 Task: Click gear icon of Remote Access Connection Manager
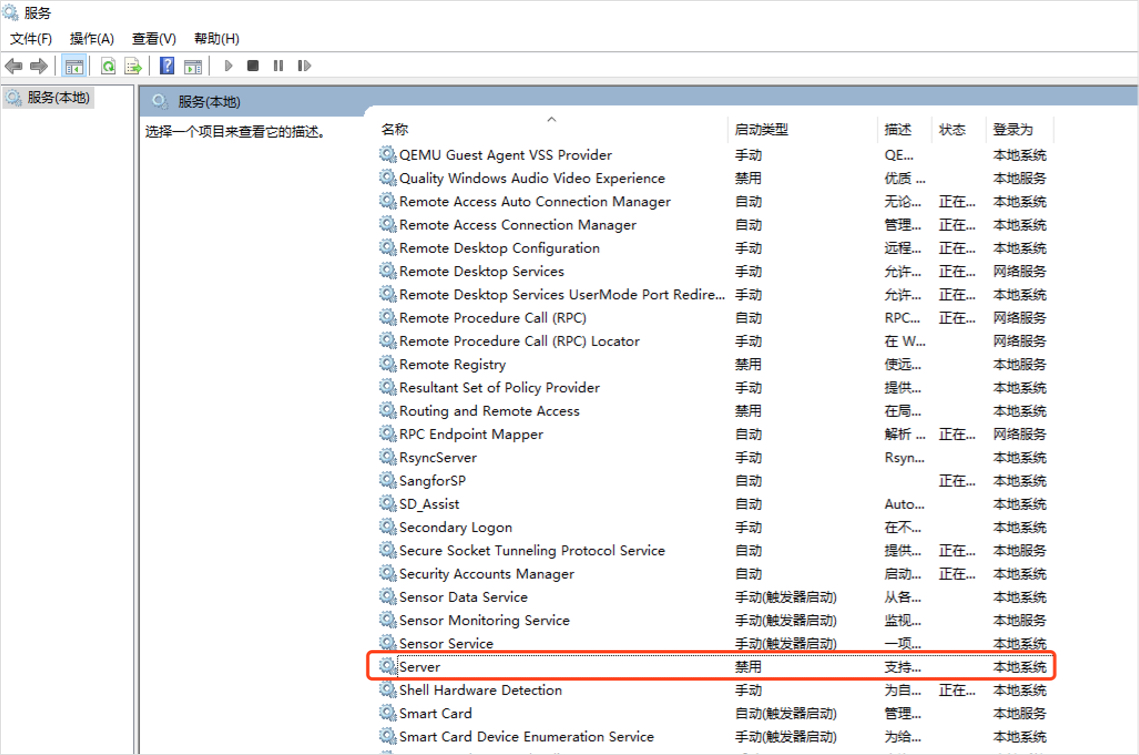(388, 224)
